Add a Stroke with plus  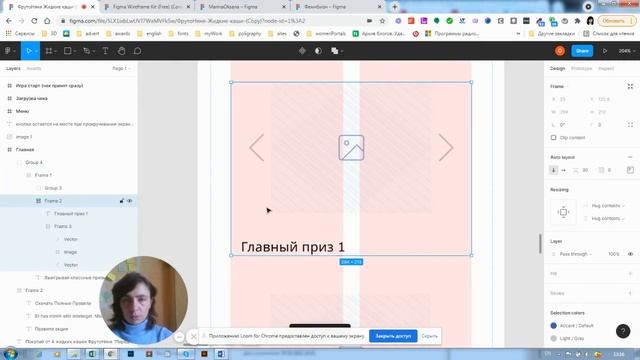coord(630,293)
